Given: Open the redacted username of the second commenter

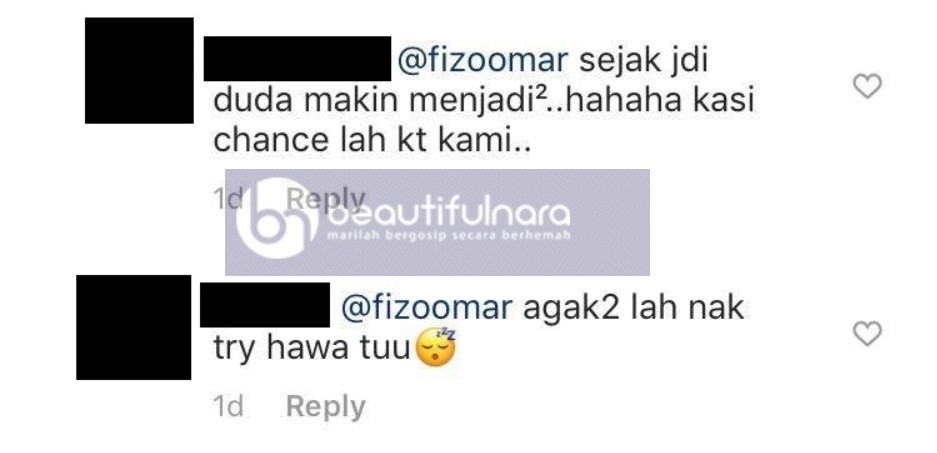Looking at the screenshot, I should tap(265, 305).
